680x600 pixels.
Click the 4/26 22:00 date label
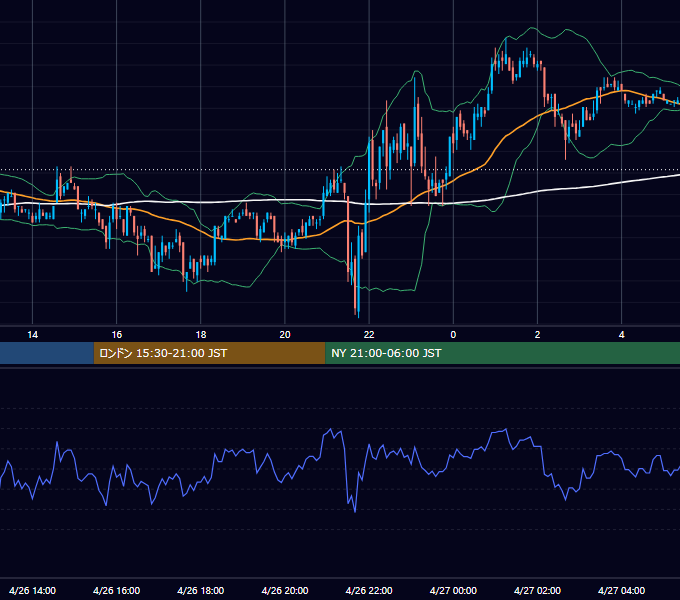[369, 591]
